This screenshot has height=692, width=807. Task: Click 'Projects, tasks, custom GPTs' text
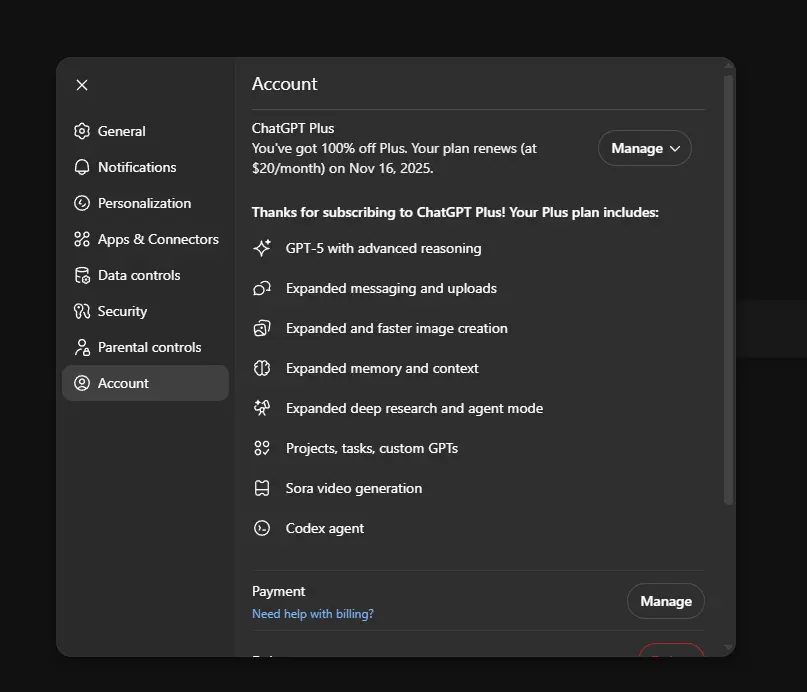point(372,449)
